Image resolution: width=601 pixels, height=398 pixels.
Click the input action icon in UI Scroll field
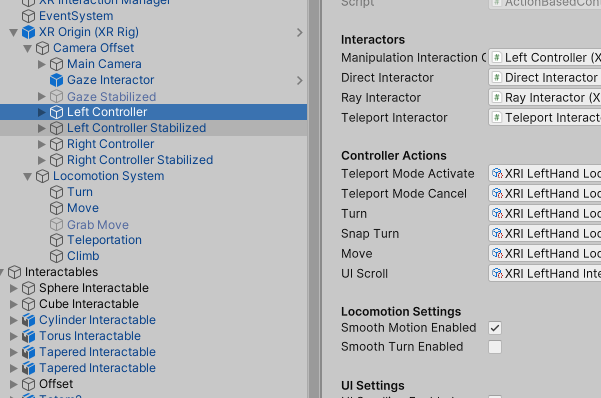(497, 273)
